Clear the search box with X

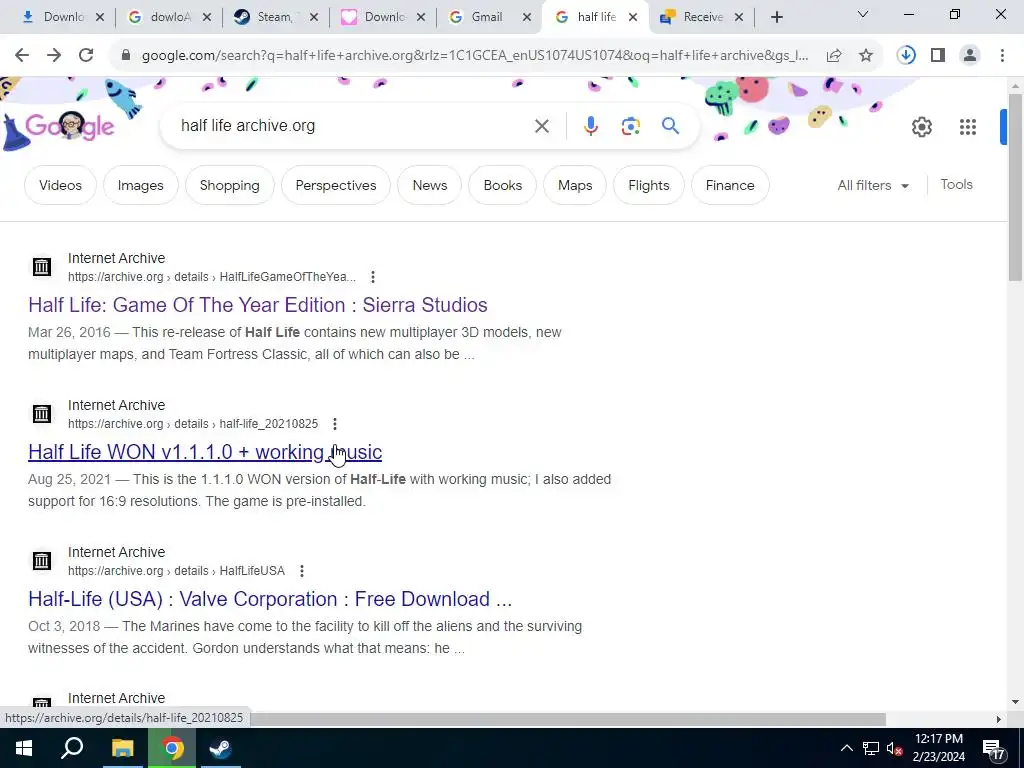(542, 126)
